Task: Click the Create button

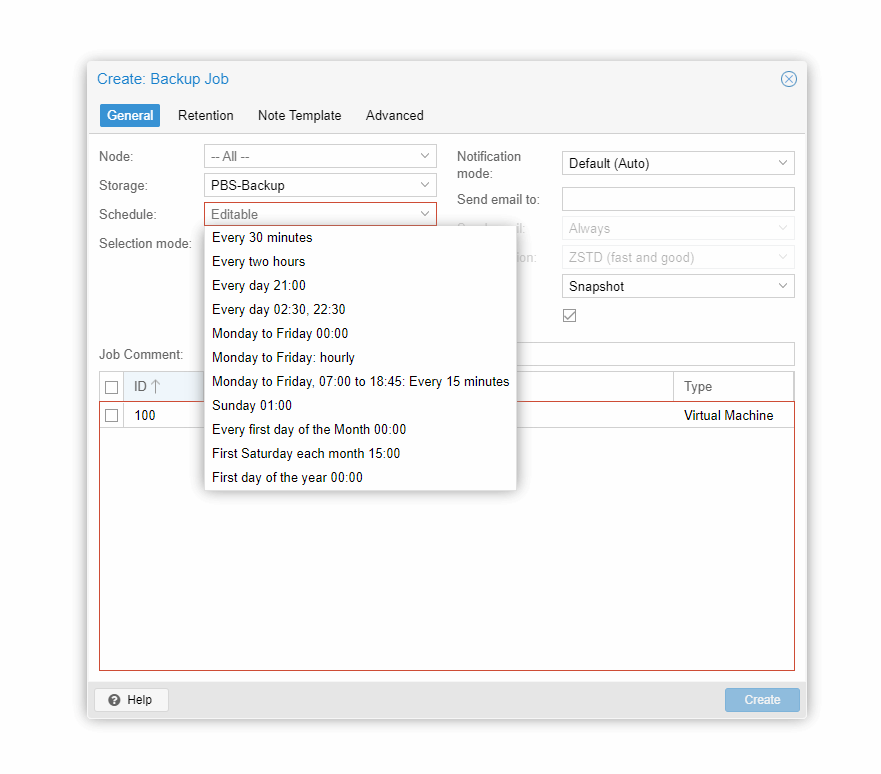Action: (x=761, y=700)
